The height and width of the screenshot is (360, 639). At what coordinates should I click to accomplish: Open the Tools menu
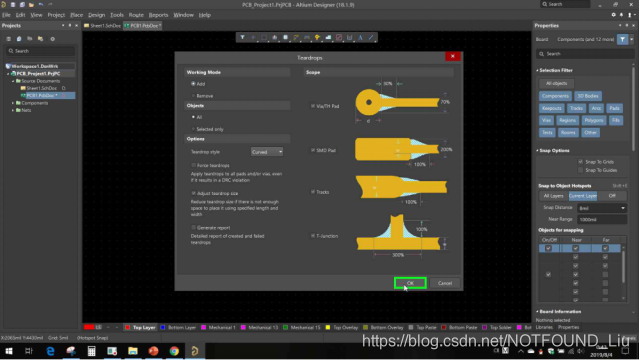pyautogui.click(x=117, y=15)
